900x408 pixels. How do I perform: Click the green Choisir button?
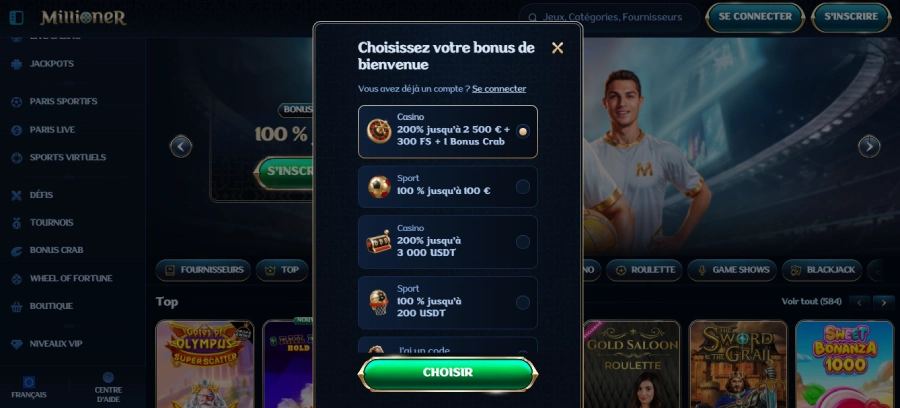(448, 373)
